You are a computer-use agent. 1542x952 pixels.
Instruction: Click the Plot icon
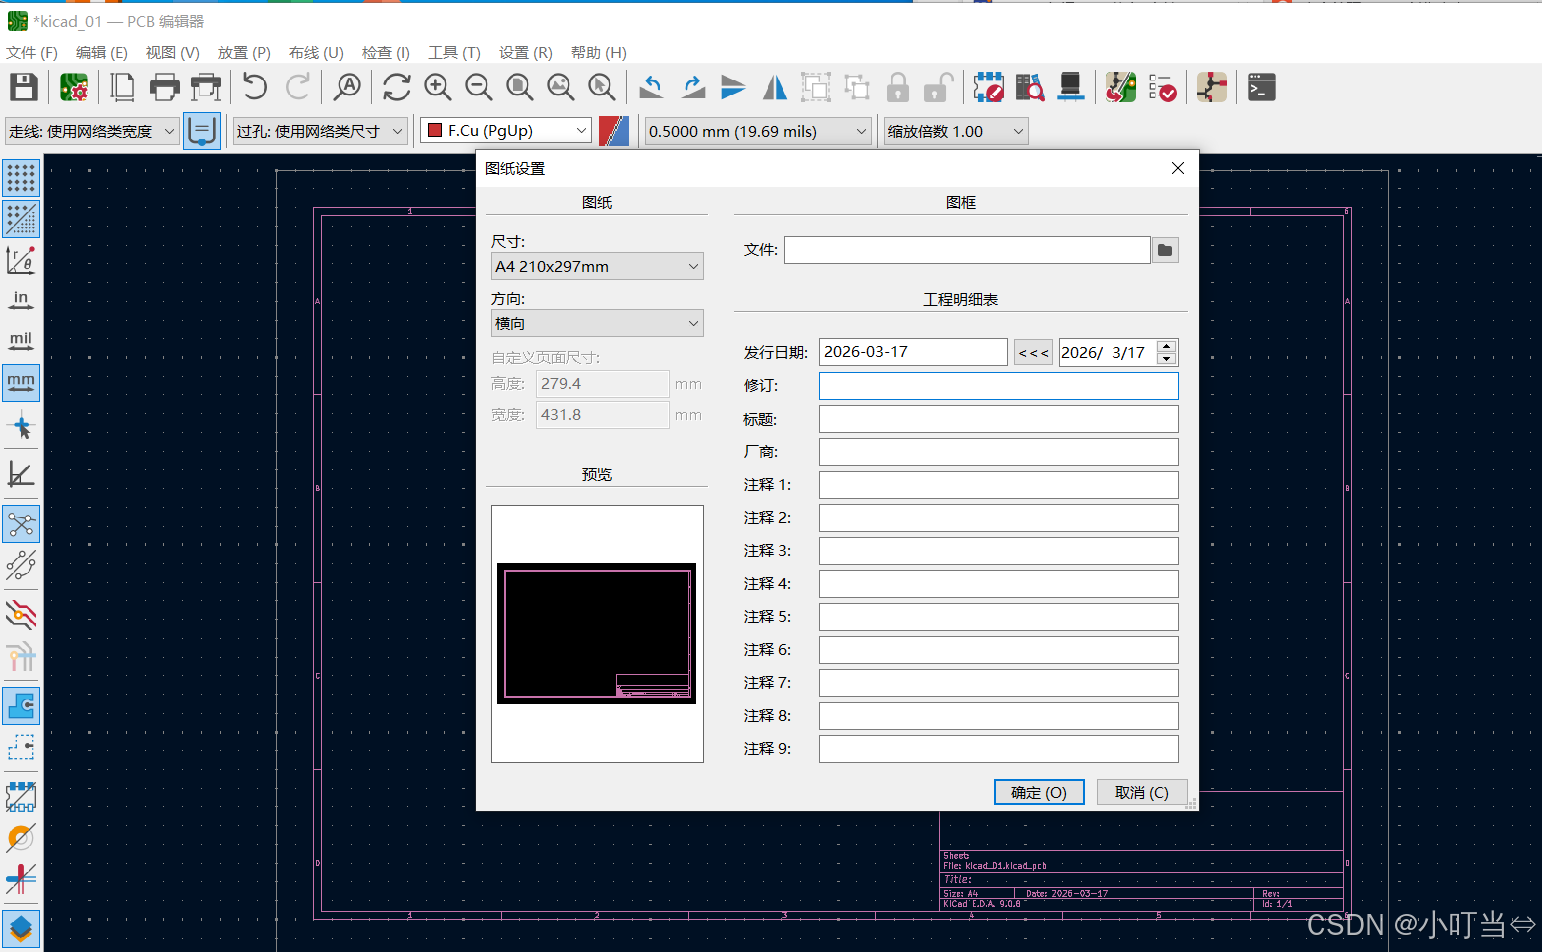tap(206, 88)
